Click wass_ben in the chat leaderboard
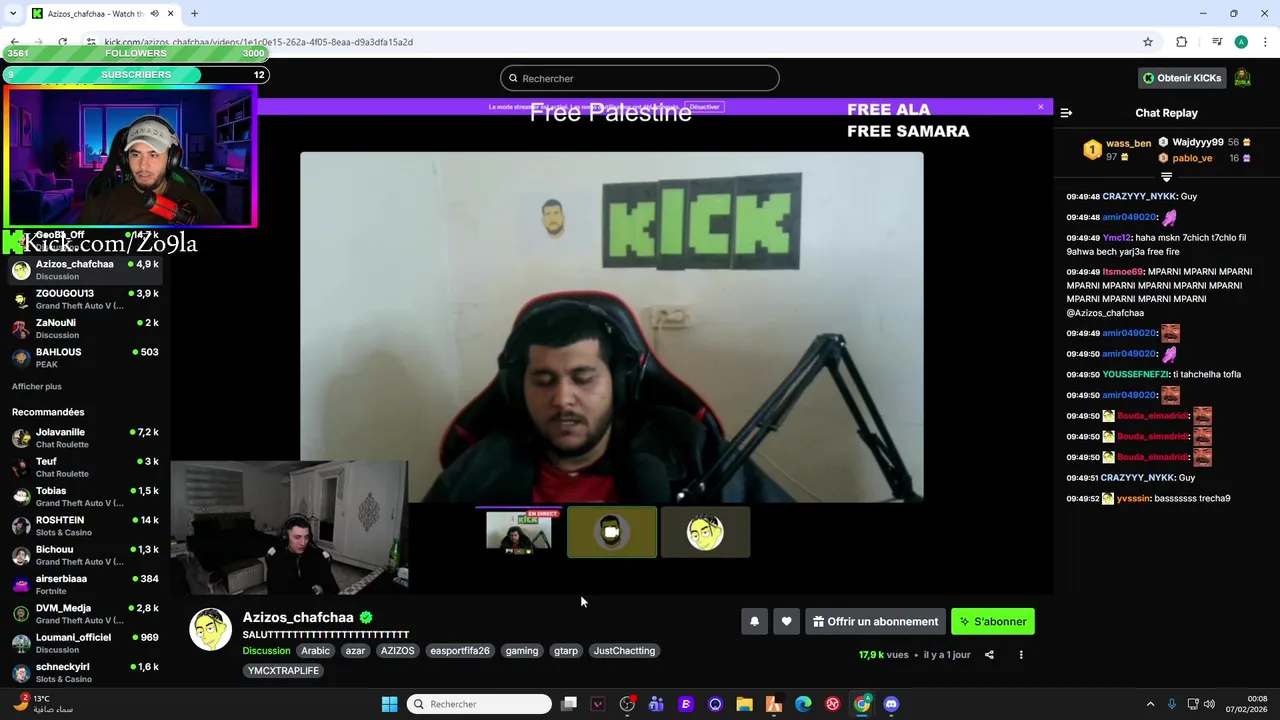The image size is (1280, 720). click(1128, 143)
